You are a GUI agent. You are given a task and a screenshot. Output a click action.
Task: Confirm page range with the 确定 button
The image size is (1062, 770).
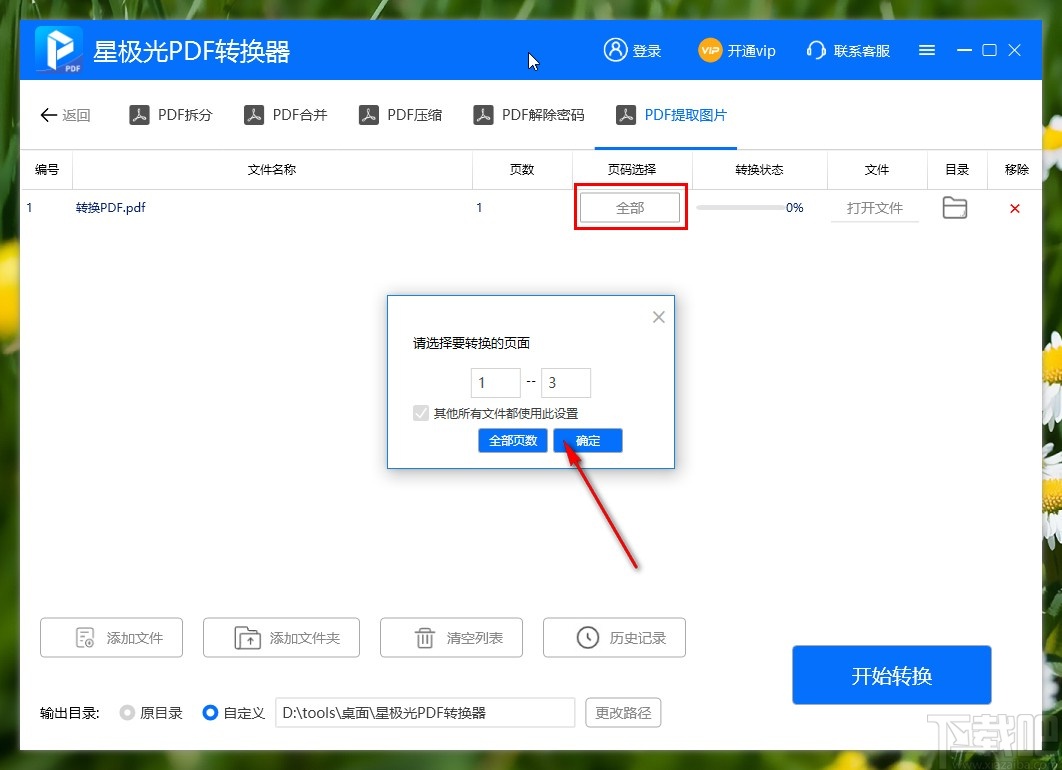click(x=588, y=440)
